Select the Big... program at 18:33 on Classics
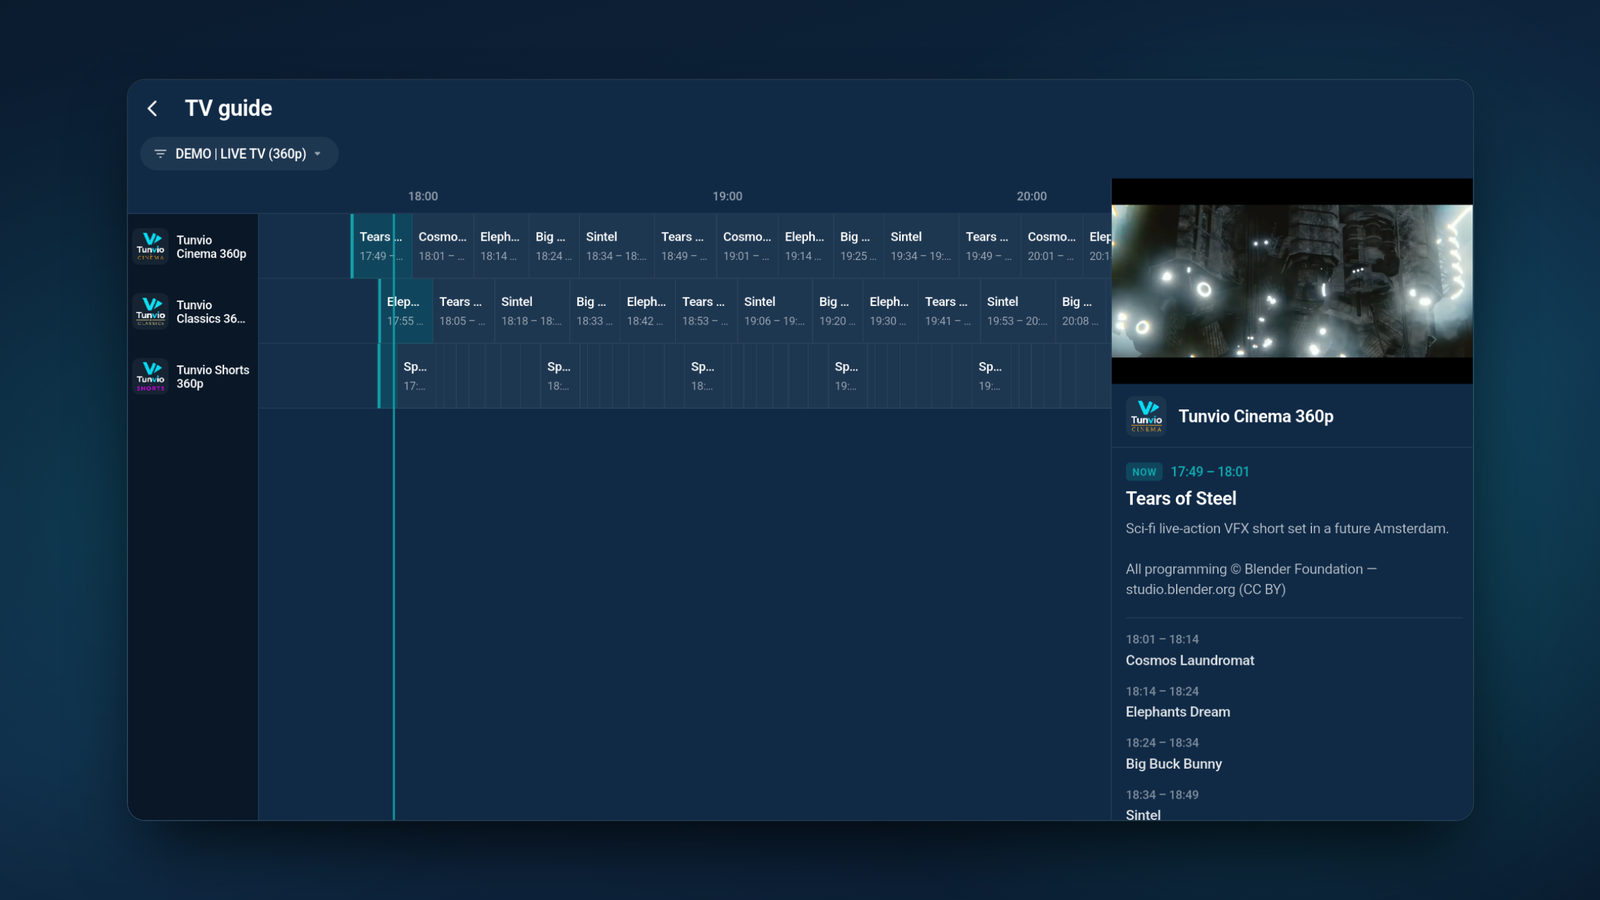This screenshot has width=1600, height=900. click(x=594, y=311)
